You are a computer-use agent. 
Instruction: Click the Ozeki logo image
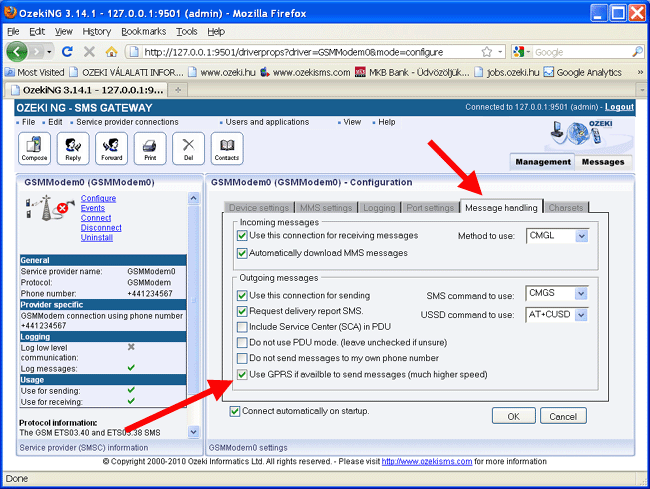pos(583,133)
